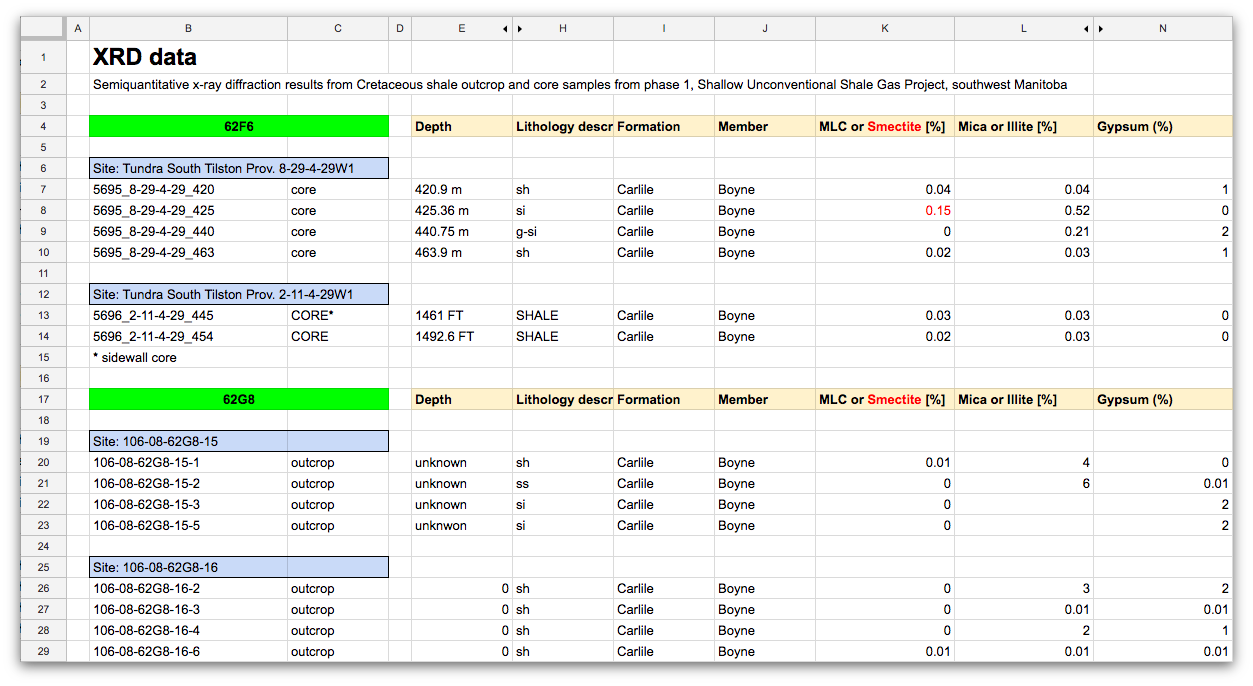Select sample cell '106-08-62G8-16-2'
Viewport: 1253px width, 686px height.
pos(188,589)
